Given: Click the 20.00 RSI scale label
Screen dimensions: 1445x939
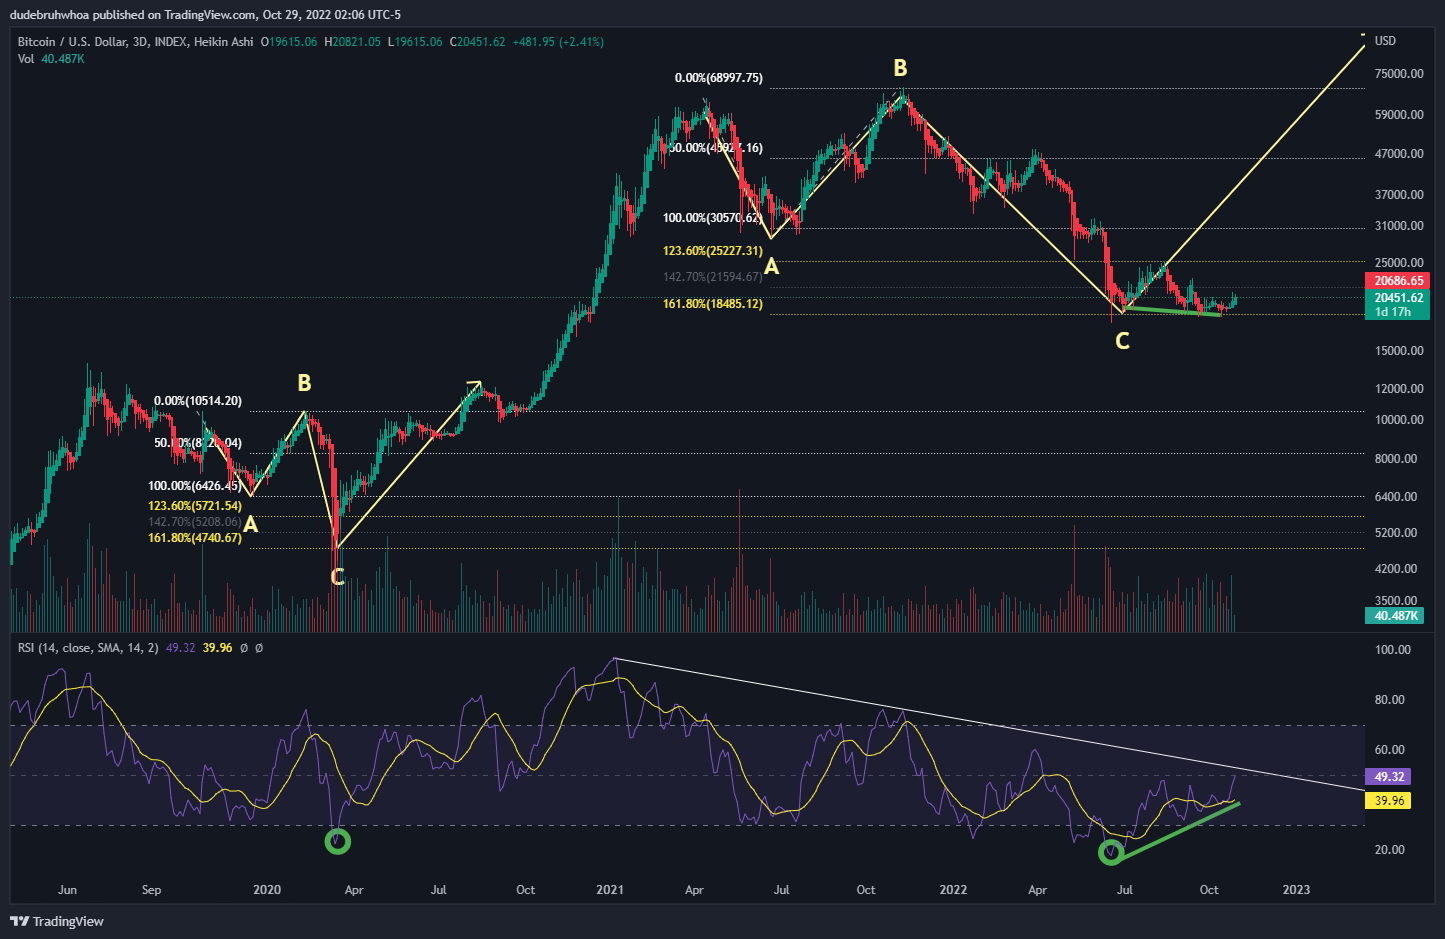Looking at the screenshot, I should click(x=1390, y=850).
